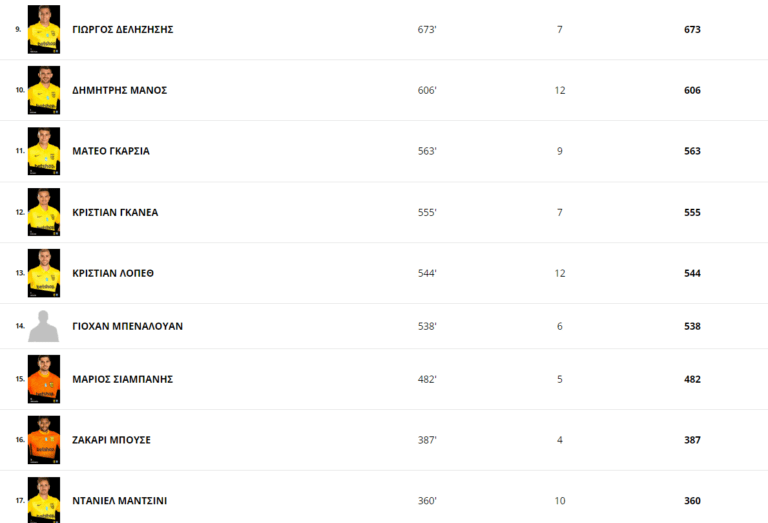Viewport: 768px width, 523px height.
Task: Select ΜΑΡΙΟΣ ΣΙΑΜΠΑΝΗΣ name link
Action: click(123, 380)
